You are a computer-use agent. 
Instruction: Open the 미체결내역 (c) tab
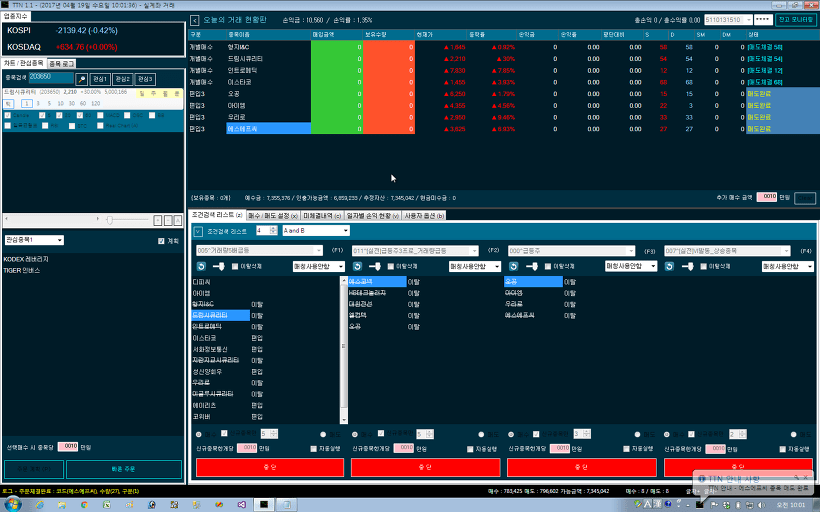(x=322, y=215)
